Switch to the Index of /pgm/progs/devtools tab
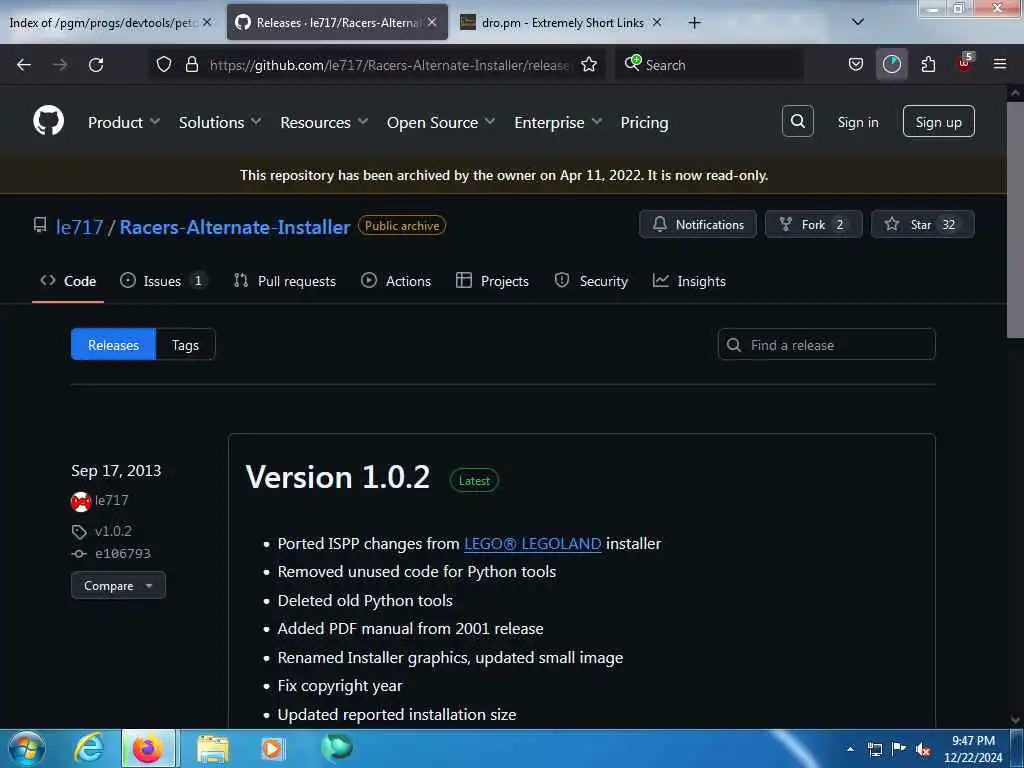The image size is (1024, 768). point(103,22)
